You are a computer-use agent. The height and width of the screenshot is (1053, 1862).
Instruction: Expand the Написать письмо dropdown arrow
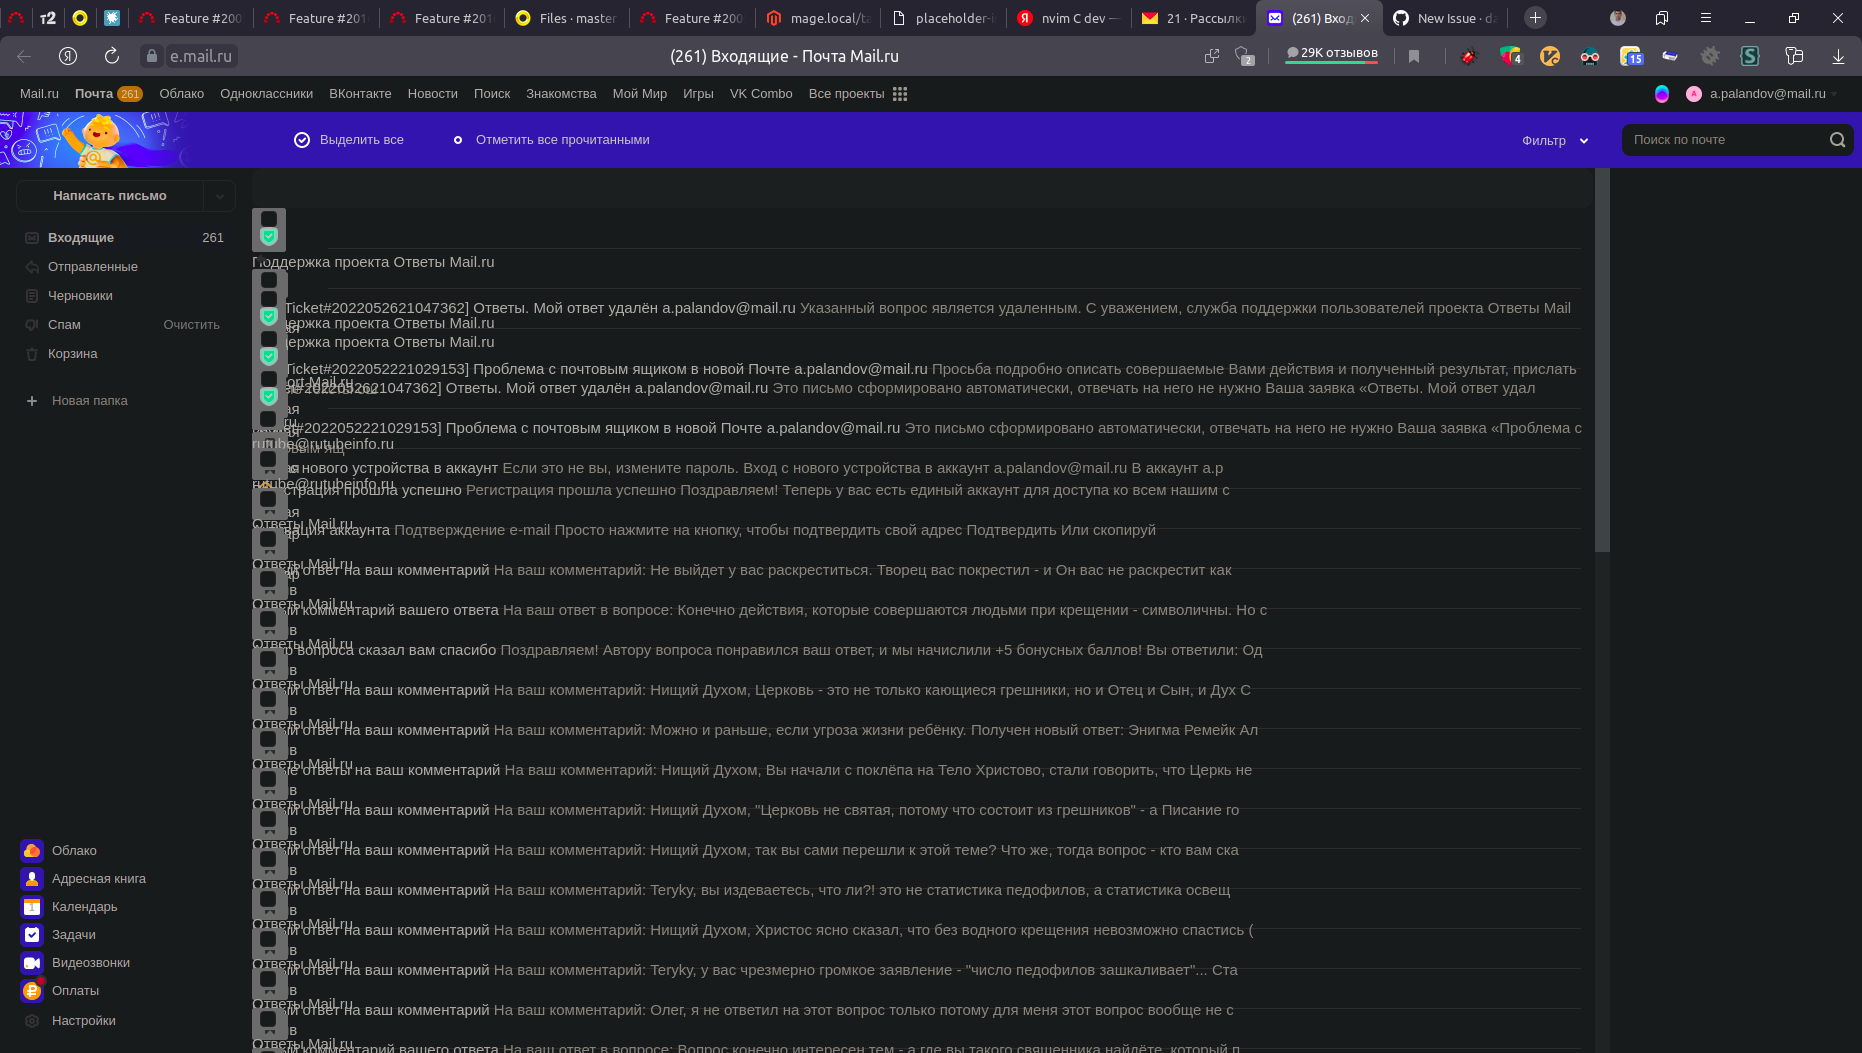pyautogui.click(x=220, y=196)
